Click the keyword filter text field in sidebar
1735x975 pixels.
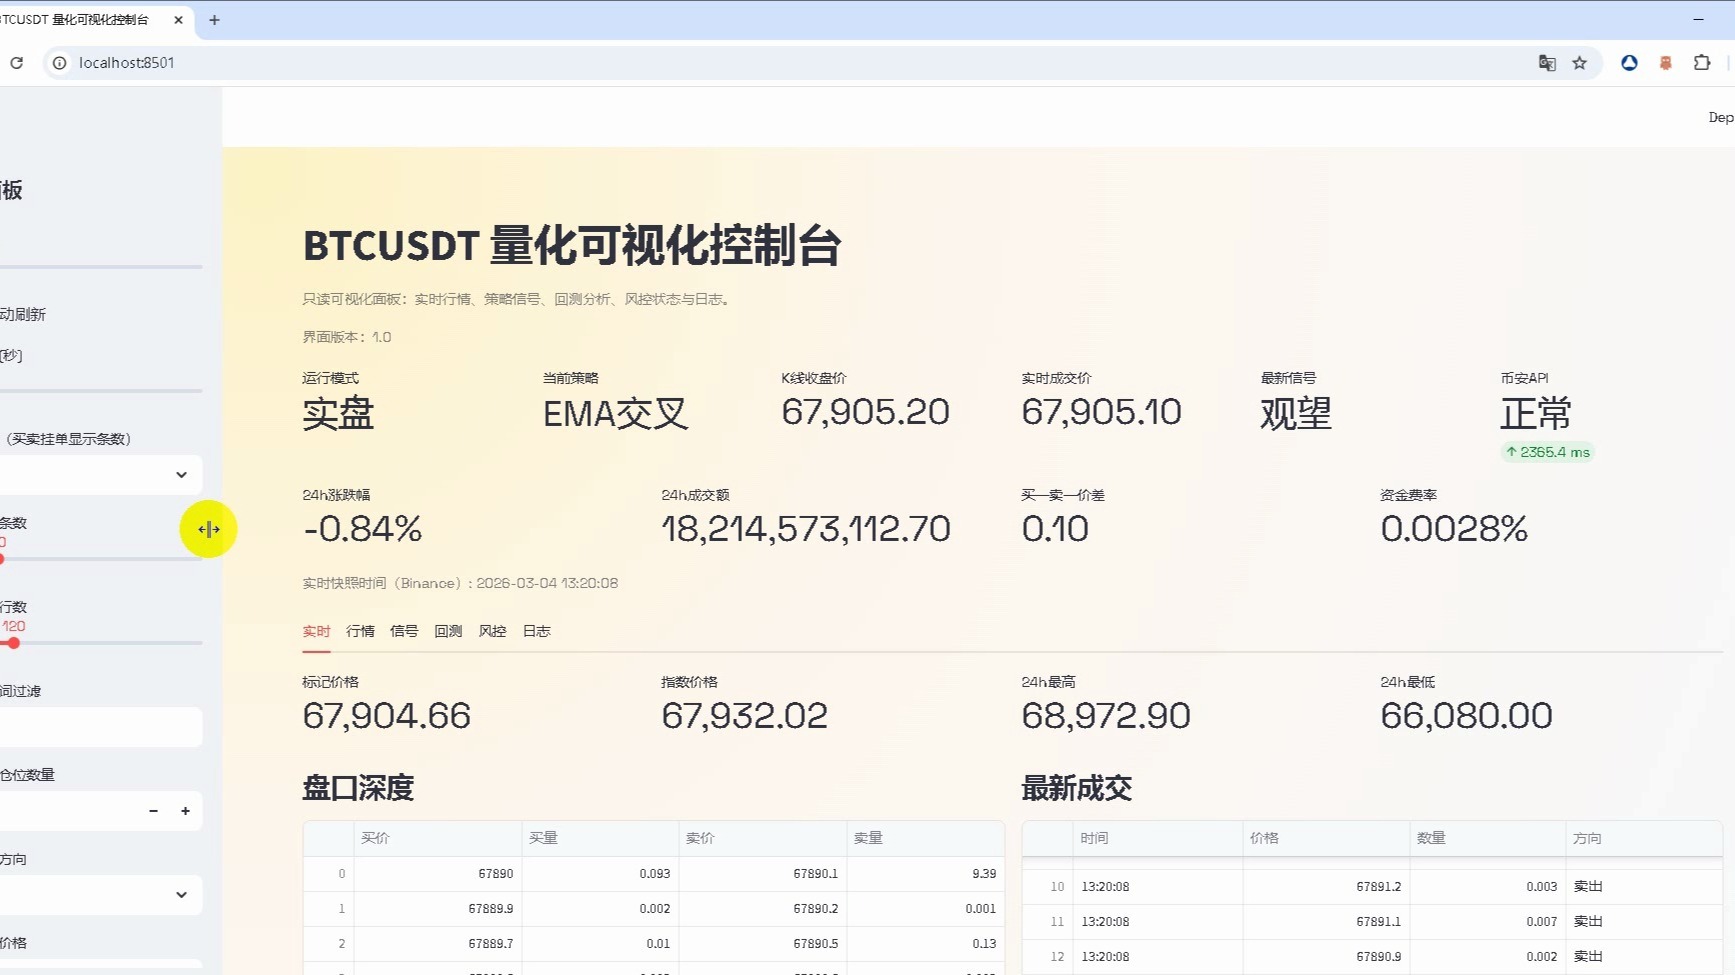point(100,727)
